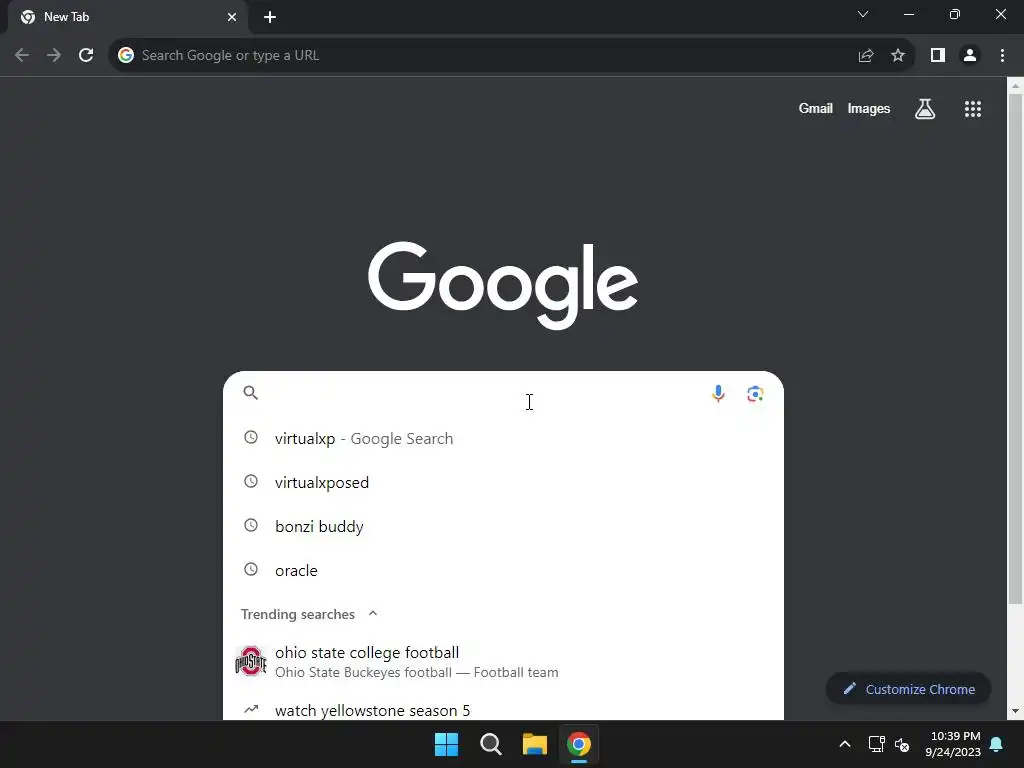The image size is (1024, 768).
Task: Select watch yellowstone season 5 trend
Action: [x=503, y=710]
